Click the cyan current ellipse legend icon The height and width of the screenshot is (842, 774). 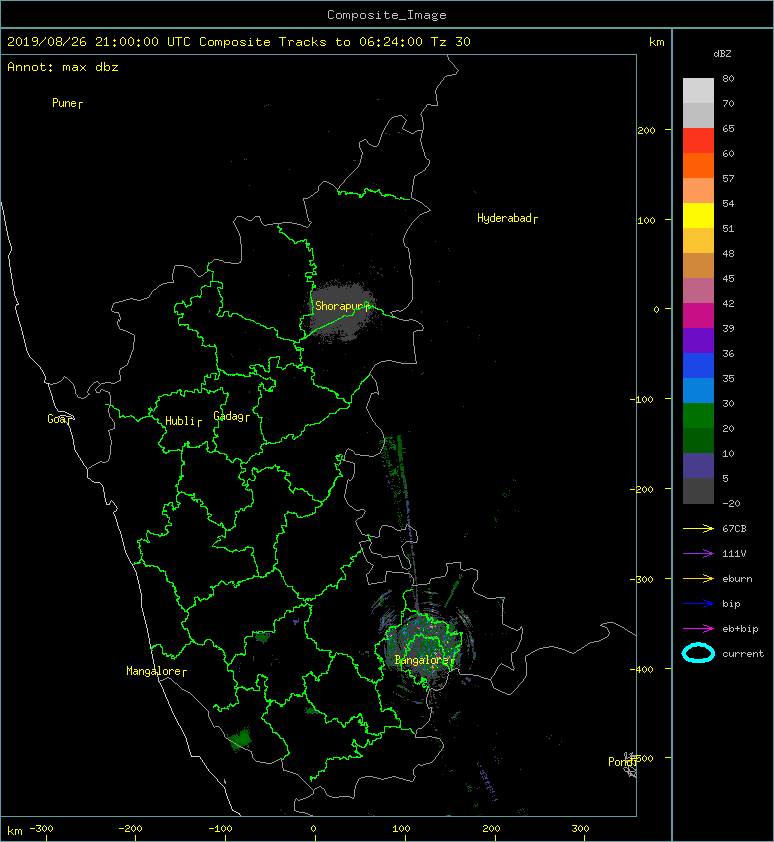[x=698, y=654]
